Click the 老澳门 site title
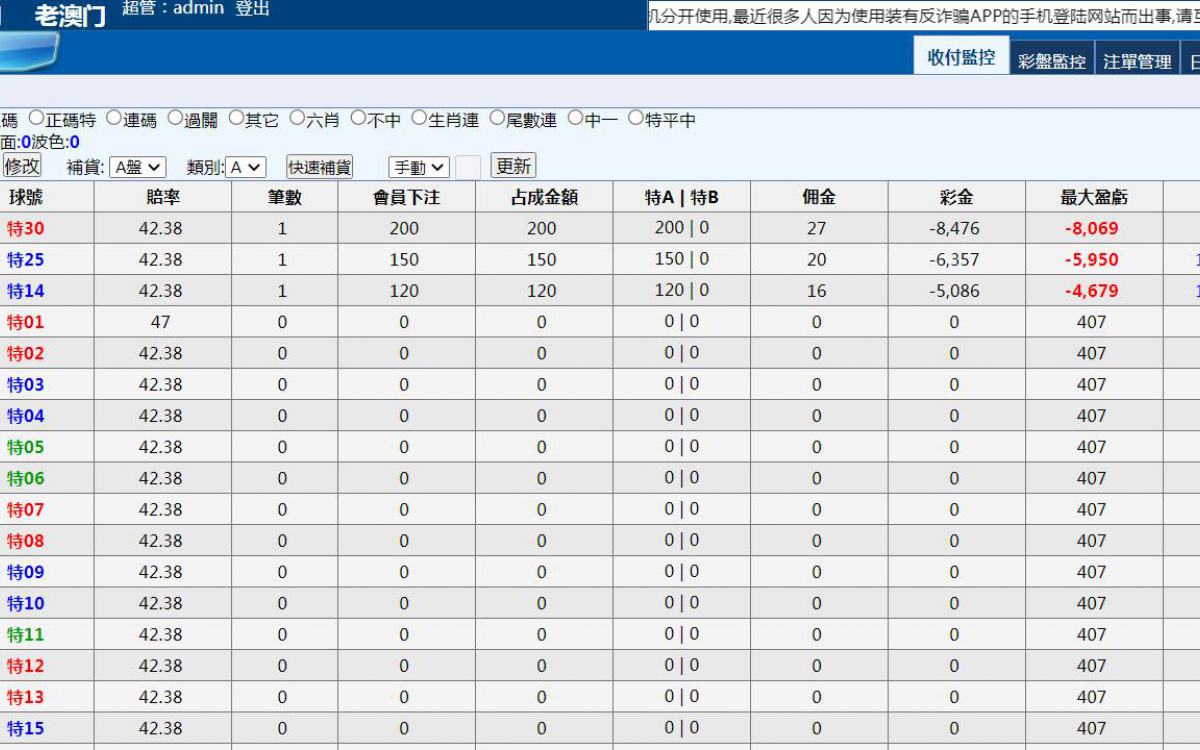The width and height of the screenshot is (1200, 750). (x=69, y=15)
